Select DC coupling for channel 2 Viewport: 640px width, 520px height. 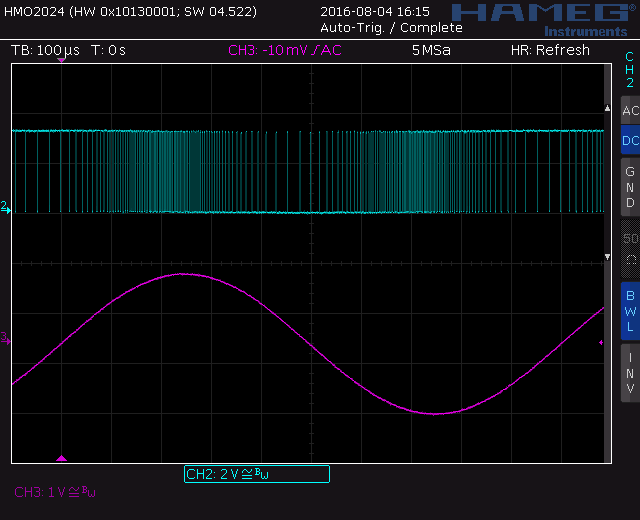pos(630,142)
